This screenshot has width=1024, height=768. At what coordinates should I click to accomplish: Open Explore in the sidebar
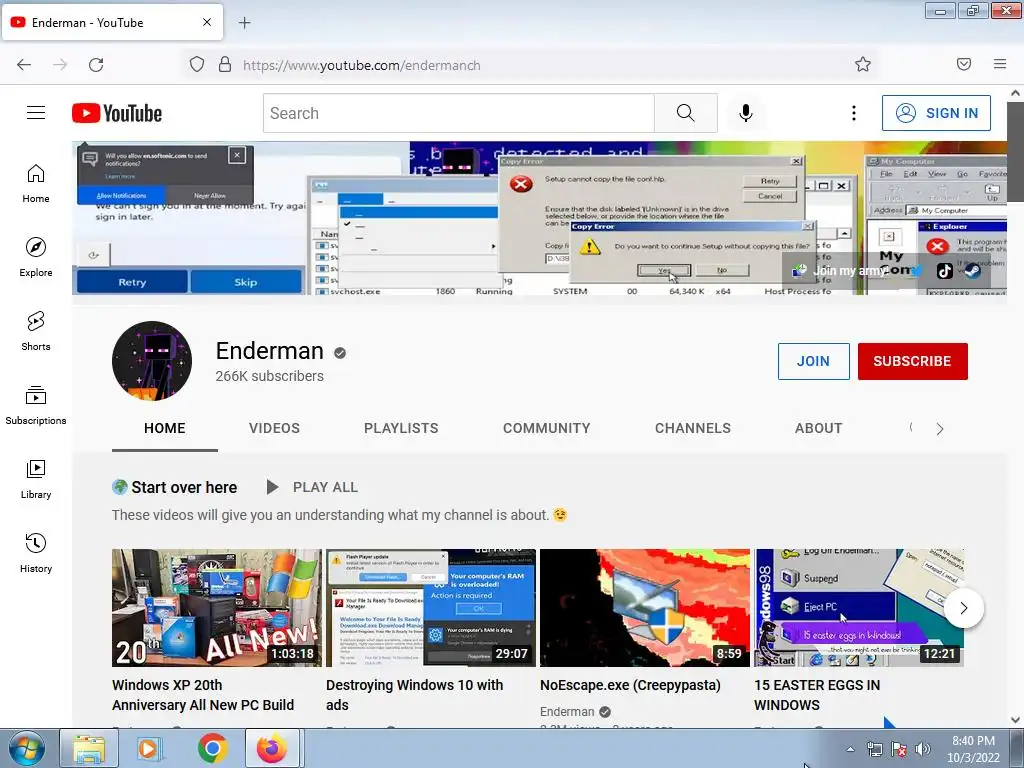coord(36,257)
